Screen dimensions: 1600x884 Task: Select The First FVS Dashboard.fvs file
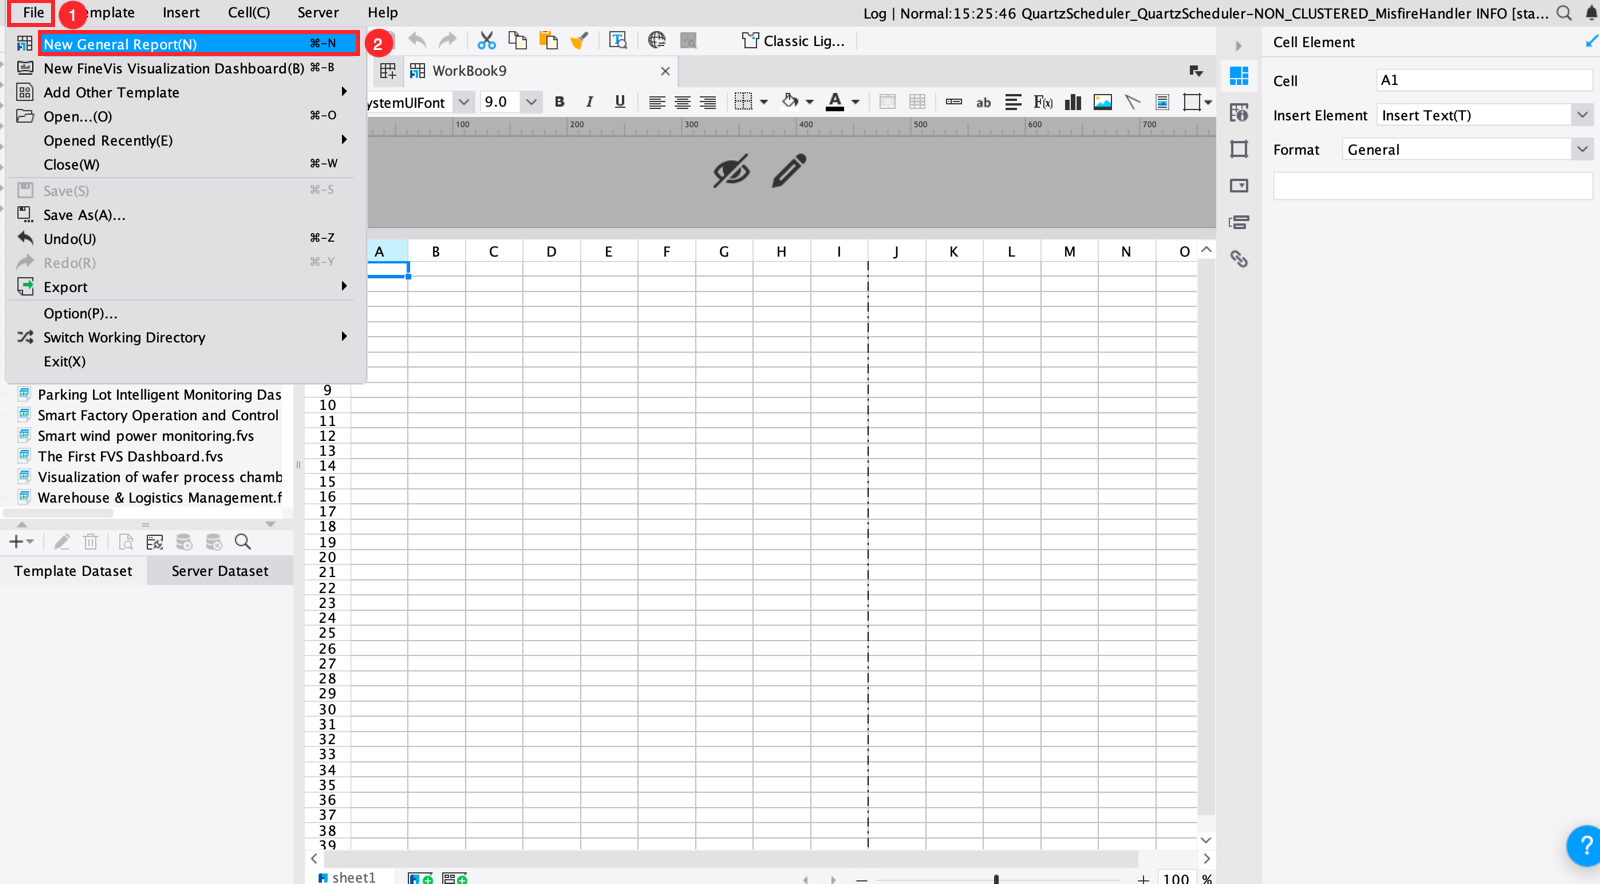pyautogui.click(x=131, y=457)
